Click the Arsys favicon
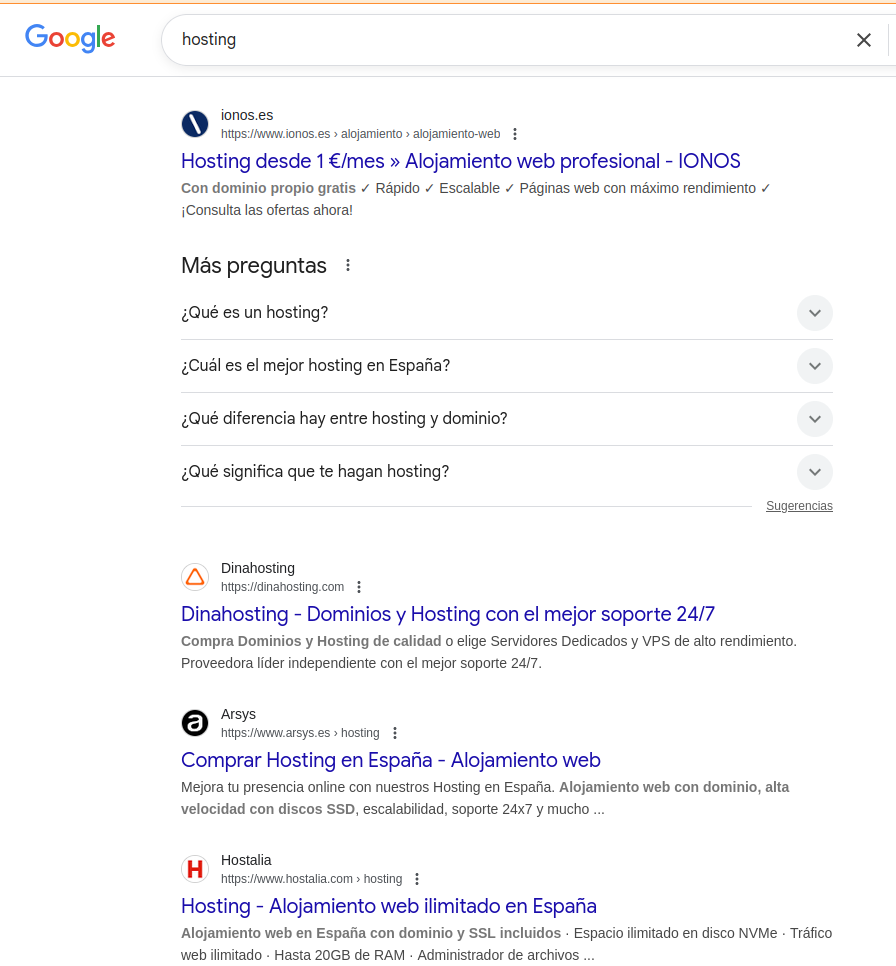The height and width of the screenshot is (966, 896). tap(195, 722)
